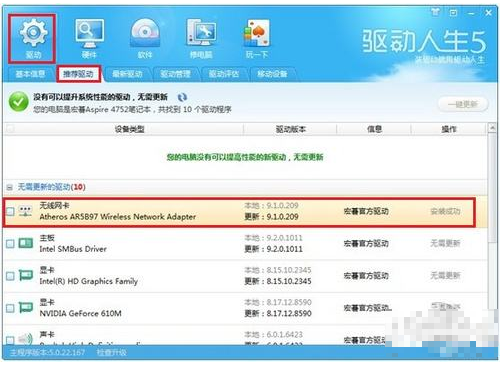This screenshot has height=365, width=501.
Task: Click the 检查升级 link in status bar
Action: pyautogui.click(x=111, y=353)
